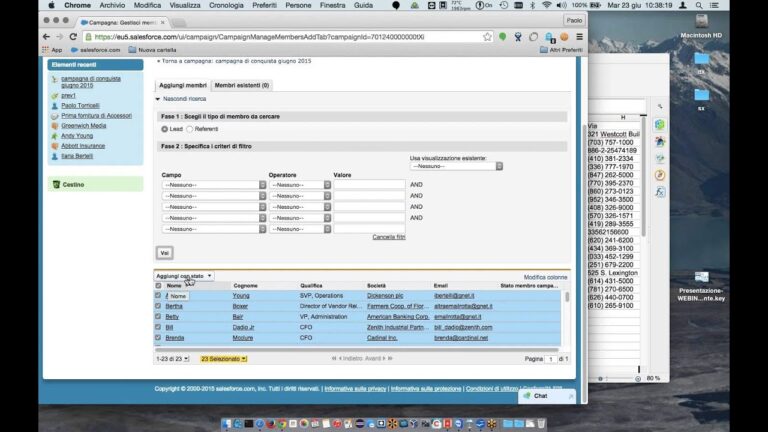The image size is (768, 432).
Task: Open Time Machine menu bar icon
Action: [504, 5]
